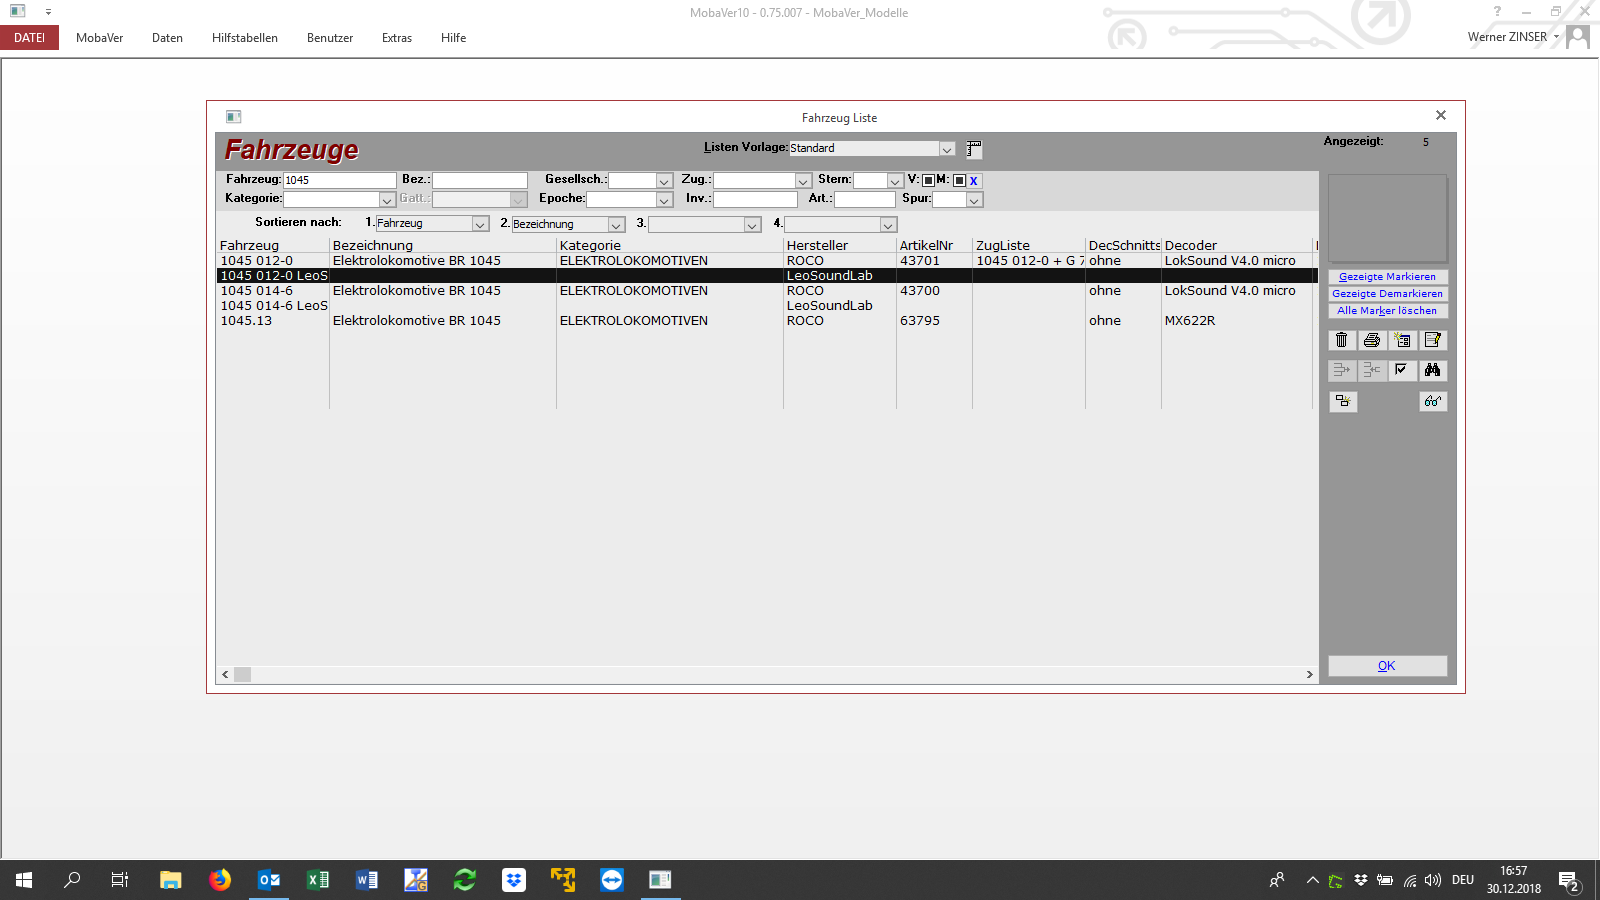
Task: Click the trash can delete icon
Action: click(1342, 340)
